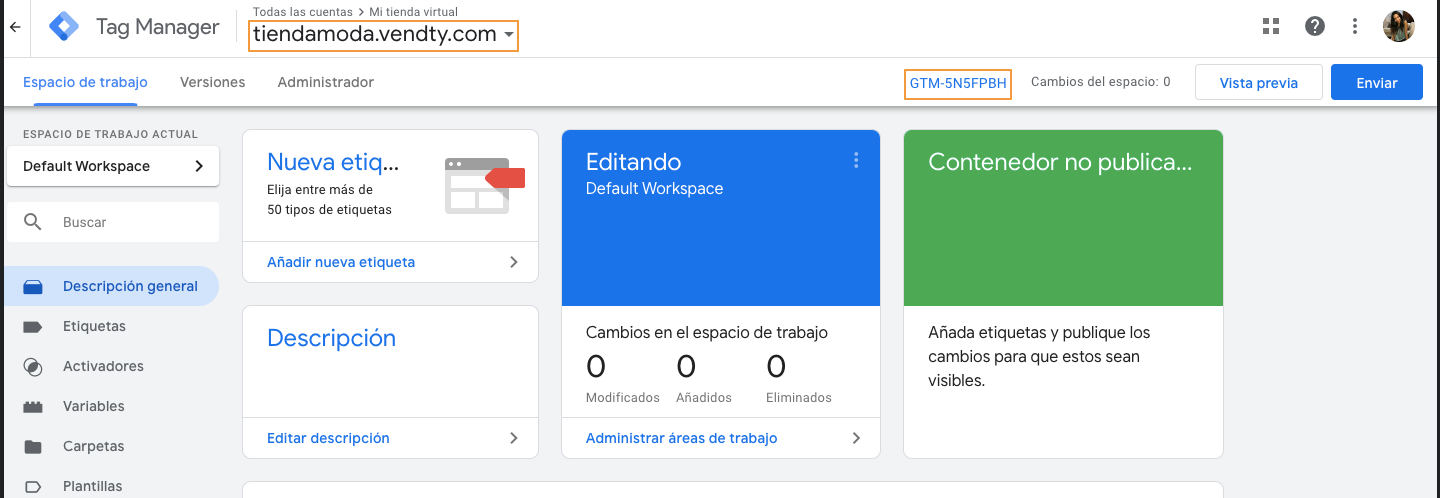1440x498 pixels.
Task: Click the Etiquetas tag icon
Action: (x=33, y=327)
